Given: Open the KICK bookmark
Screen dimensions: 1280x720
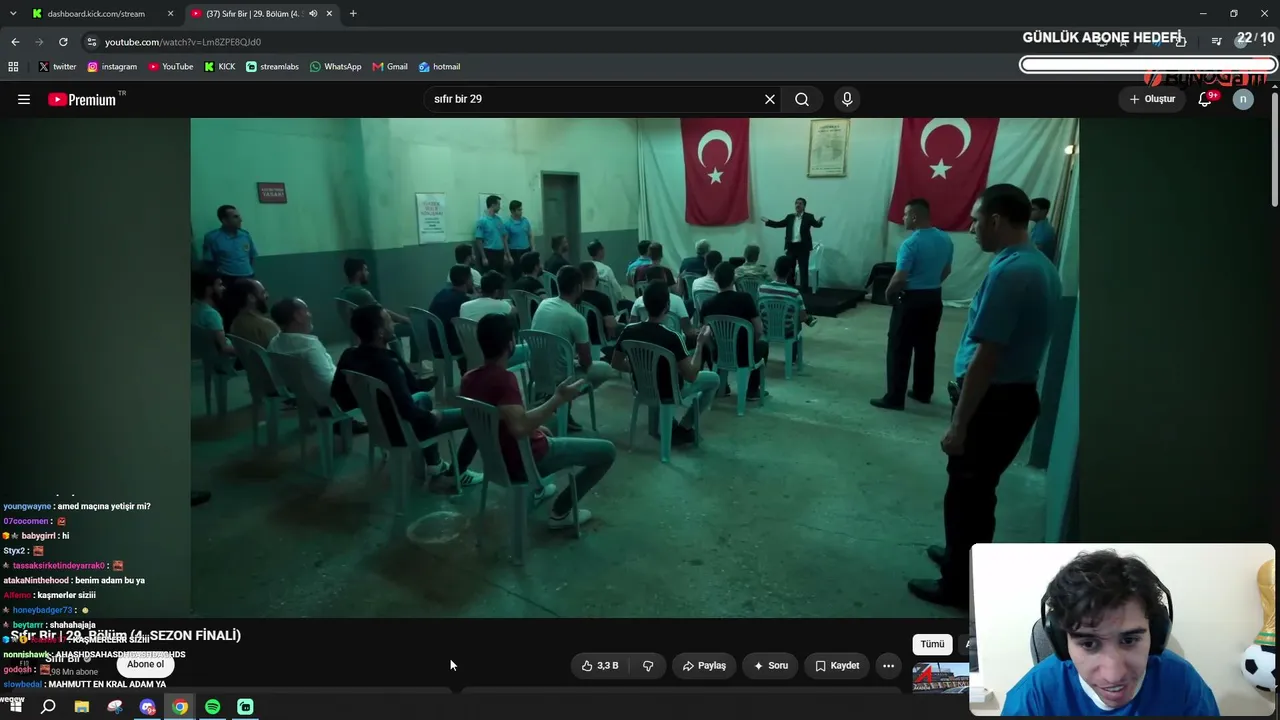Looking at the screenshot, I should tap(220, 67).
